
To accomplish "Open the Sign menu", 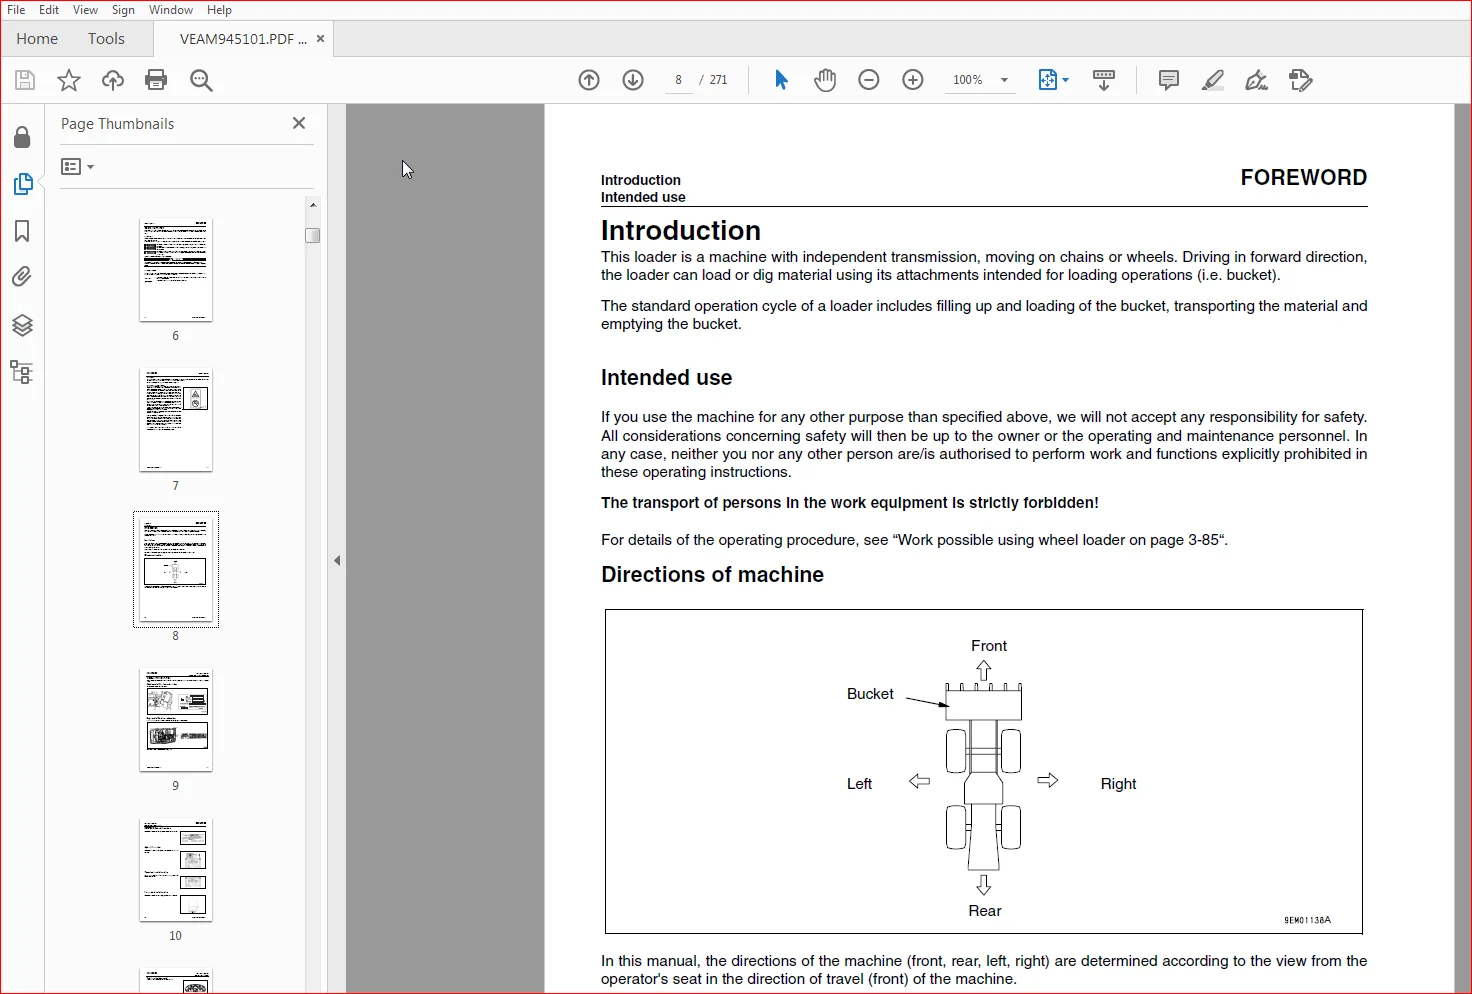I will [x=123, y=10].
